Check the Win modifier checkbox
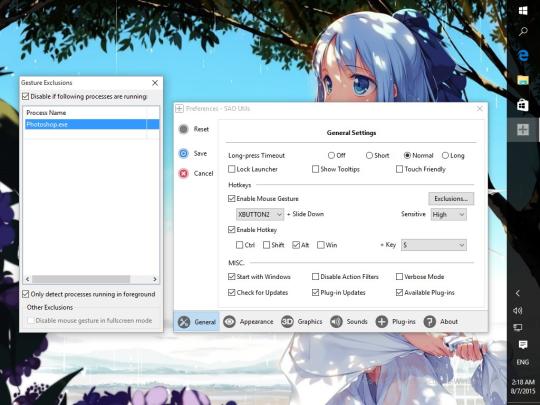This screenshot has width=540, height=405. point(321,245)
